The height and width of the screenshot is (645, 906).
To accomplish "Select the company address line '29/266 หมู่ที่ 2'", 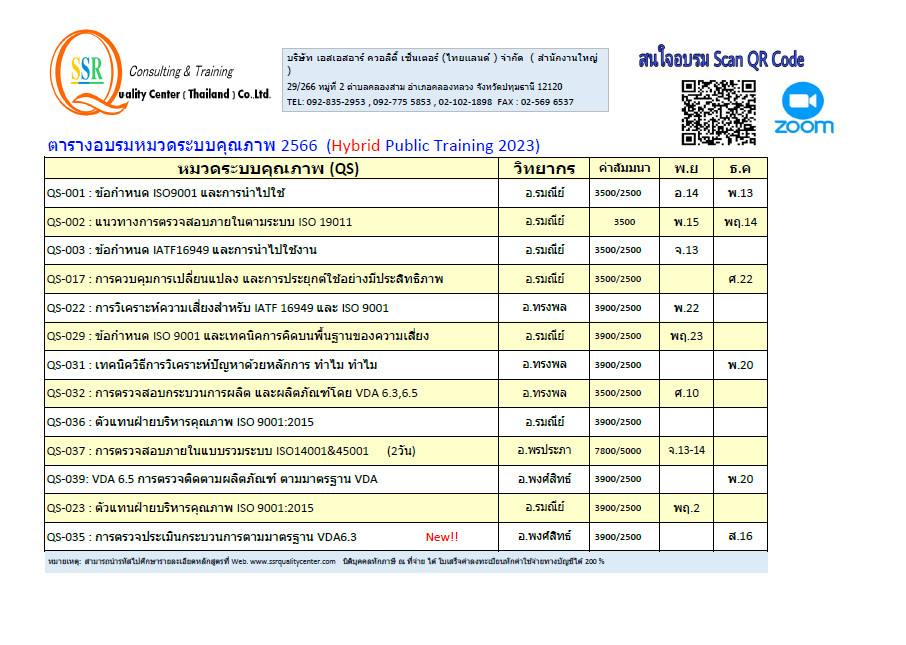I will point(425,87).
